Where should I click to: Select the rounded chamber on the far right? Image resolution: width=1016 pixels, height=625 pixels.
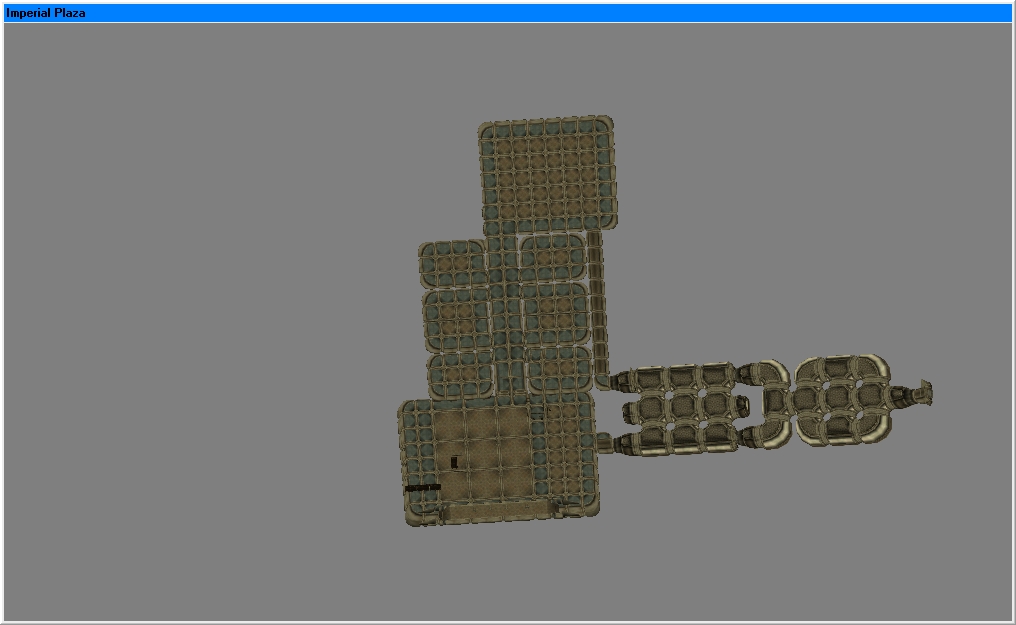[x=843, y=400]
